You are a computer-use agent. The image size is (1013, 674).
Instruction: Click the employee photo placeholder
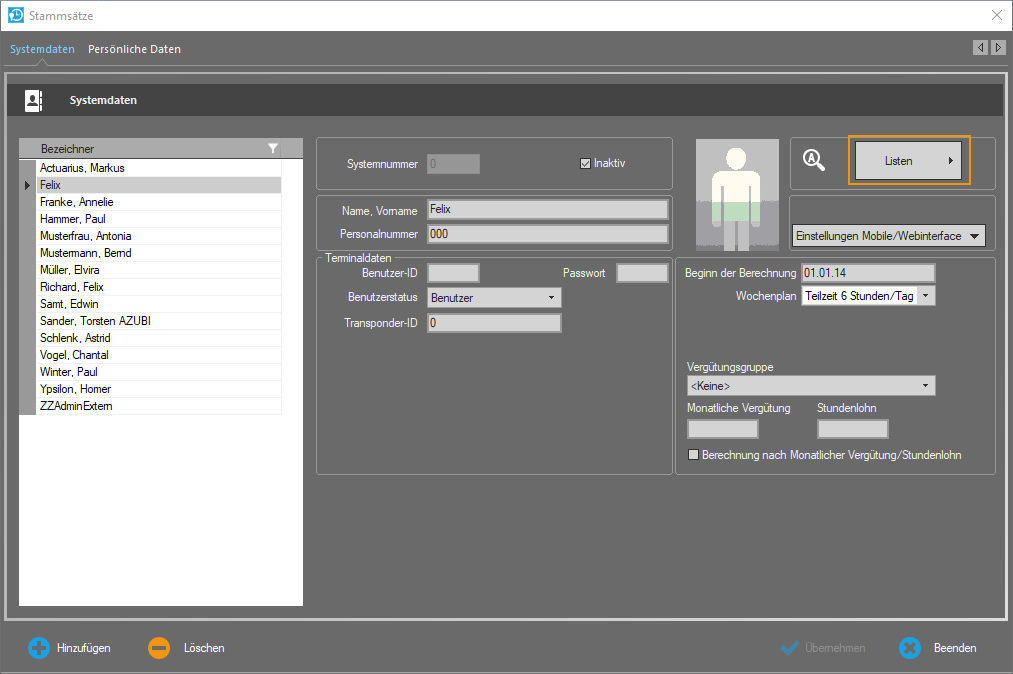coord(737,194)
